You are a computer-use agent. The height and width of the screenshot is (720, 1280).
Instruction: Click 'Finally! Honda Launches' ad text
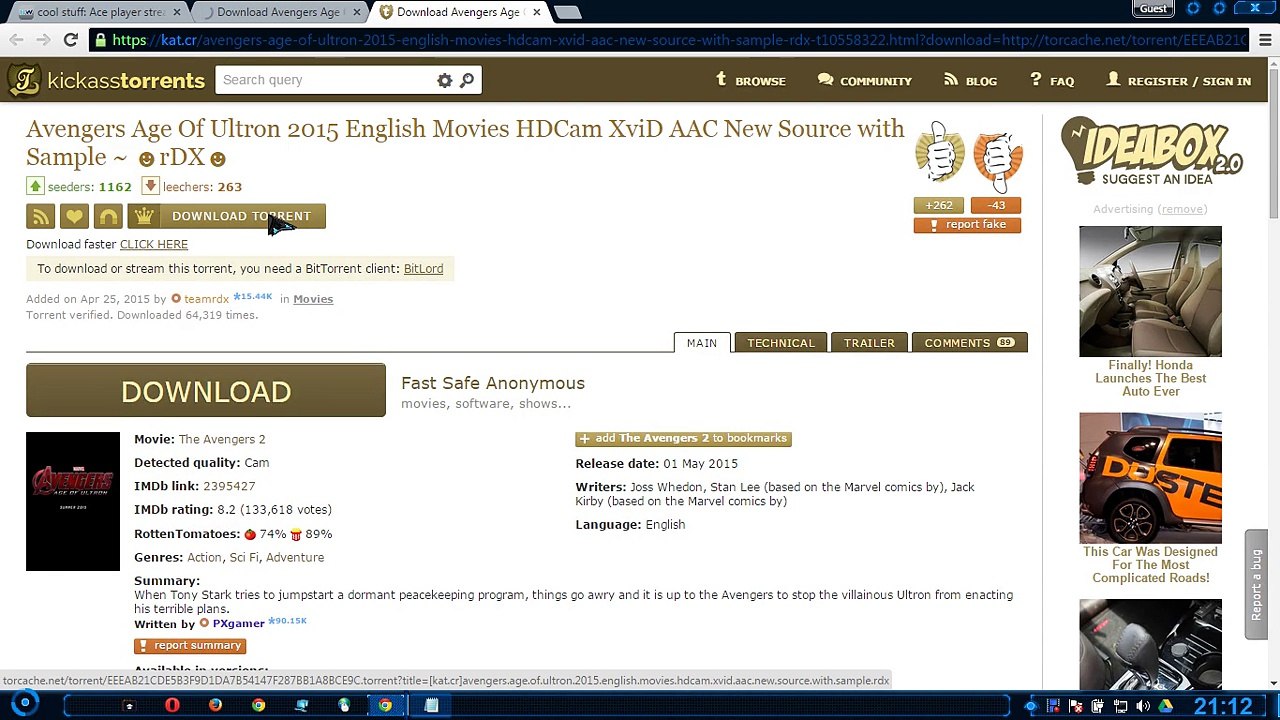pos(1150,378)
